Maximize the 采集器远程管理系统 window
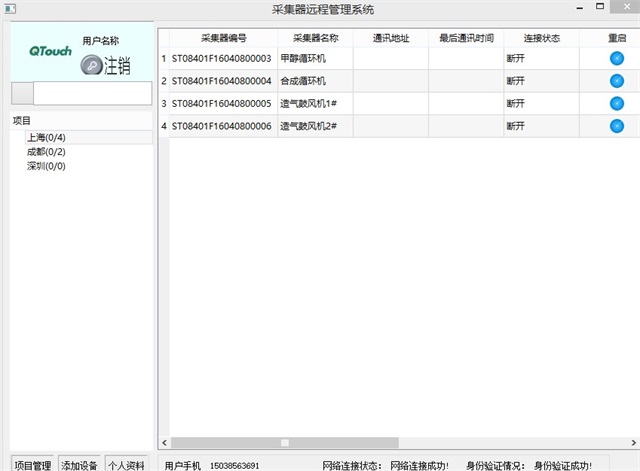The image size is (640, 471). [x=600, y=6]
